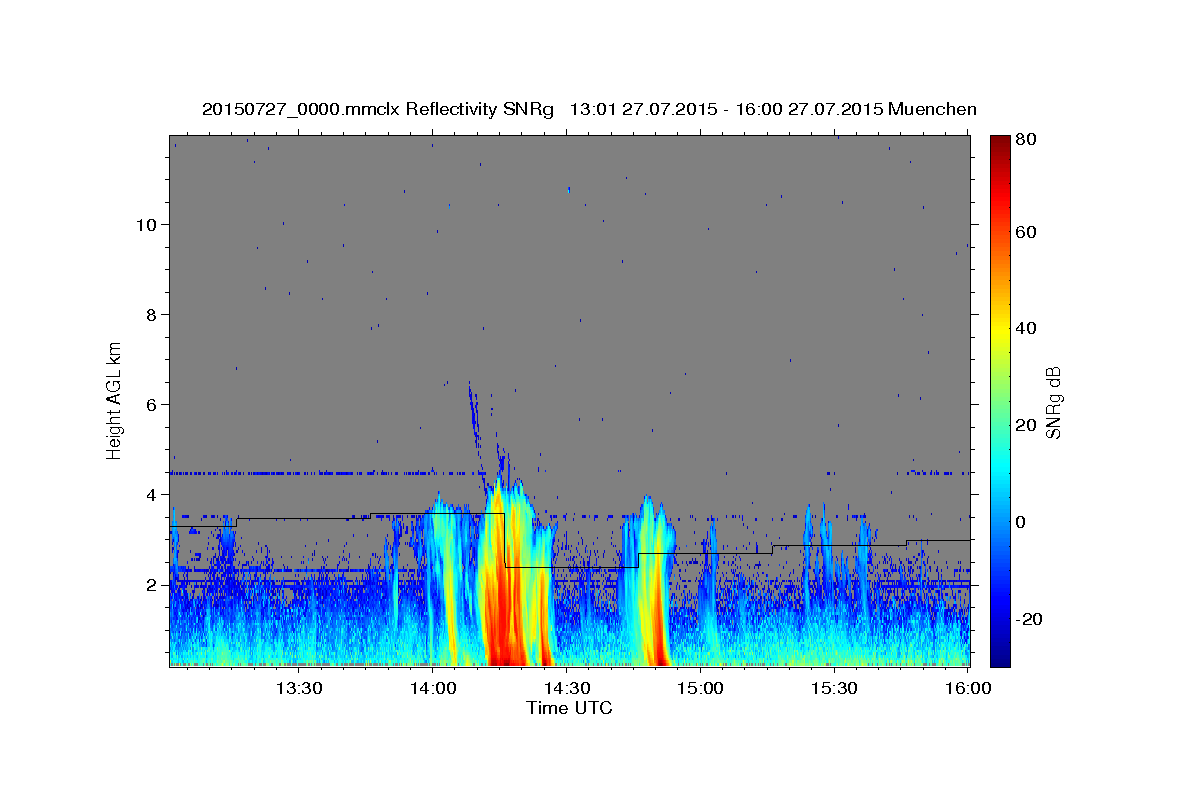Click the 'Height AGL km' axis label

coord(115,400)
